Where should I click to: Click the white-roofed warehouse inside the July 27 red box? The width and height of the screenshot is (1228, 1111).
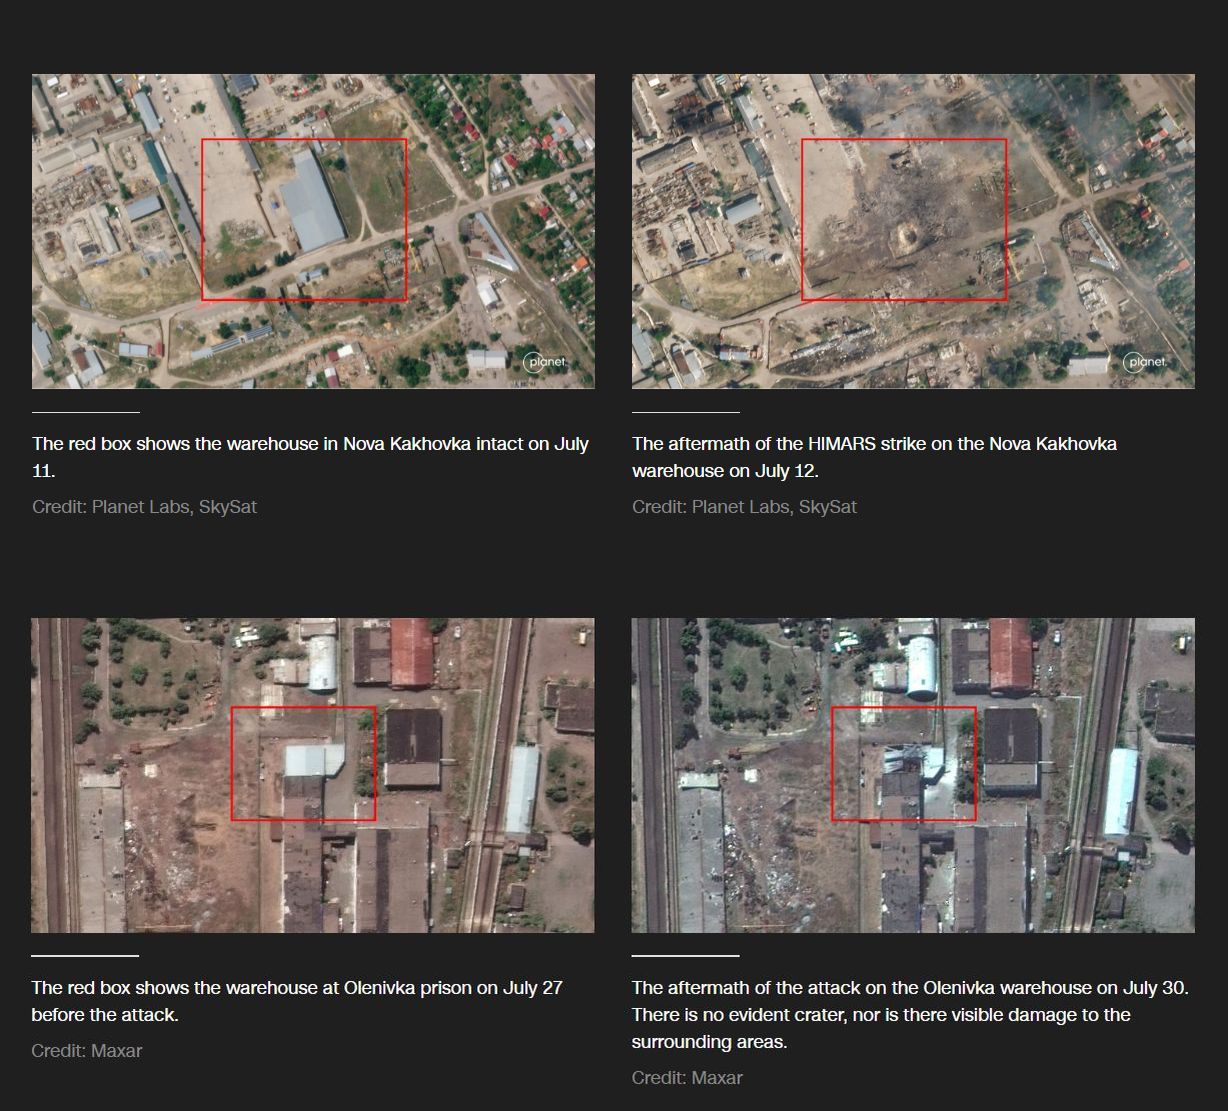pos(313,760)
